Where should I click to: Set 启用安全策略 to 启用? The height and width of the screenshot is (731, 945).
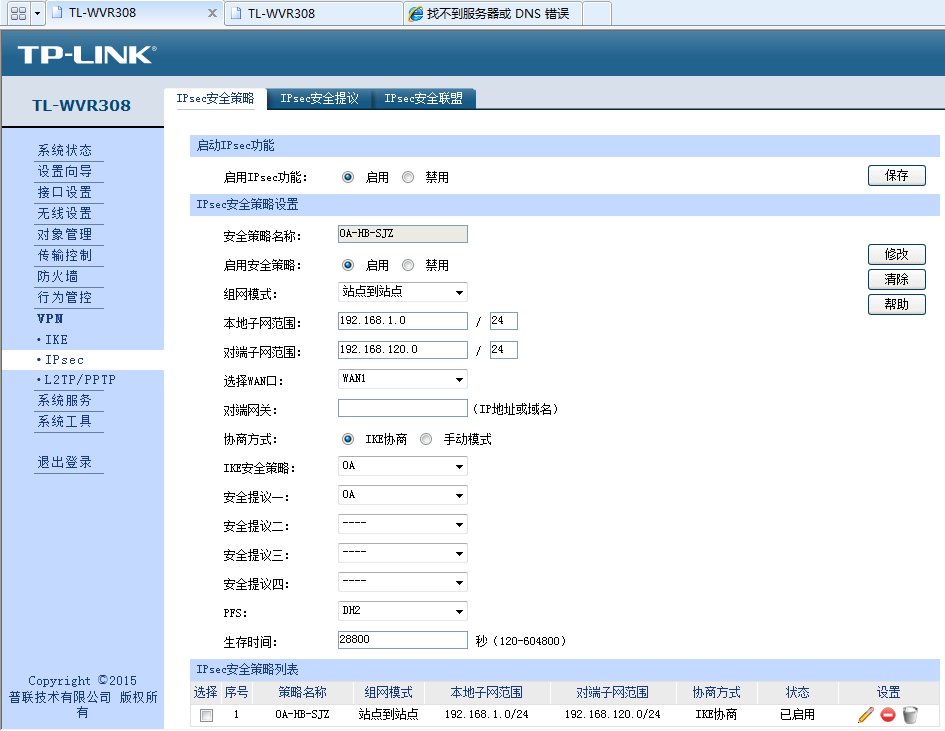348,265
